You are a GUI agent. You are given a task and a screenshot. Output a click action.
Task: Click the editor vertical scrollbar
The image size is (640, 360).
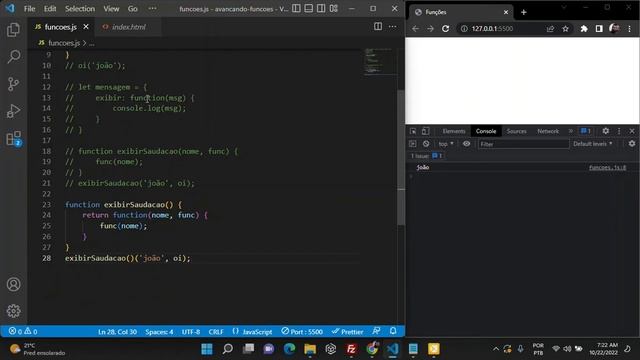click(401, 157)
